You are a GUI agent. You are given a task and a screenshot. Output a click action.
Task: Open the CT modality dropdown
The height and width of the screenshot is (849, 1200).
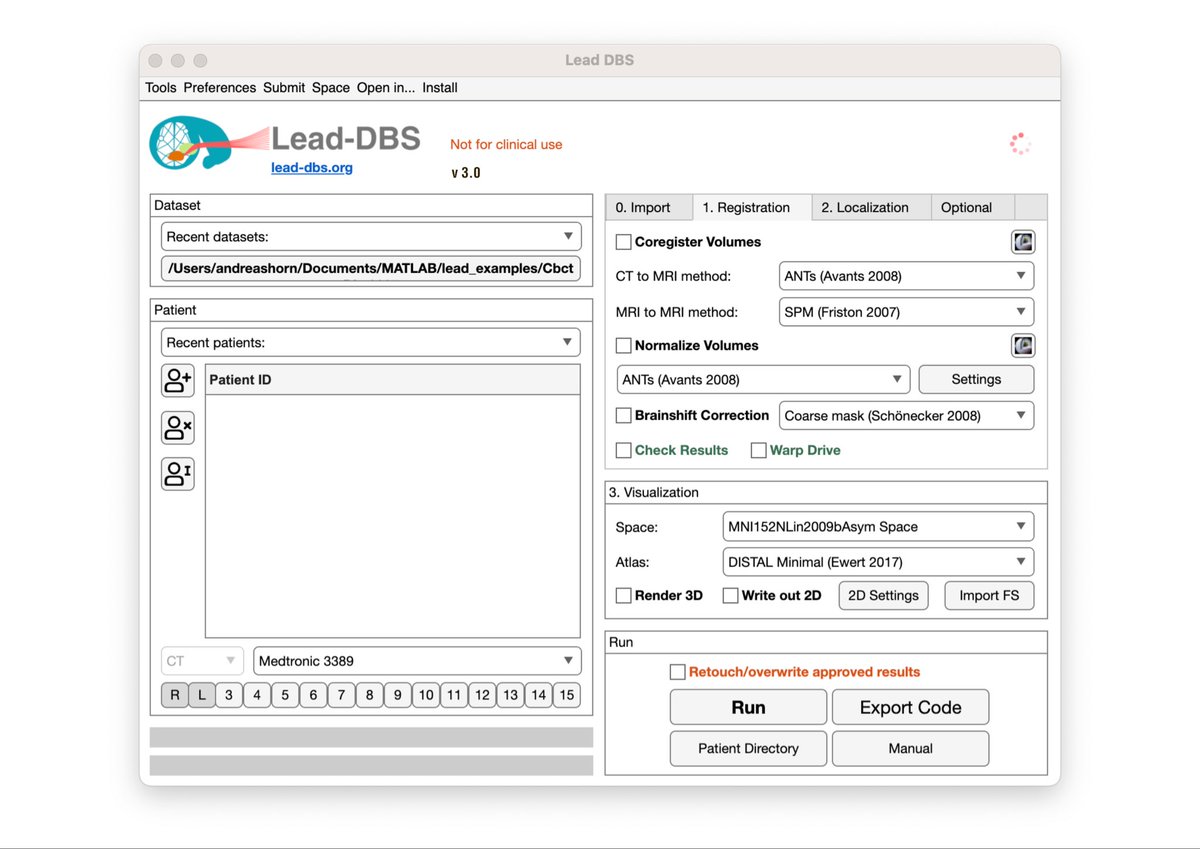point(202,661)
